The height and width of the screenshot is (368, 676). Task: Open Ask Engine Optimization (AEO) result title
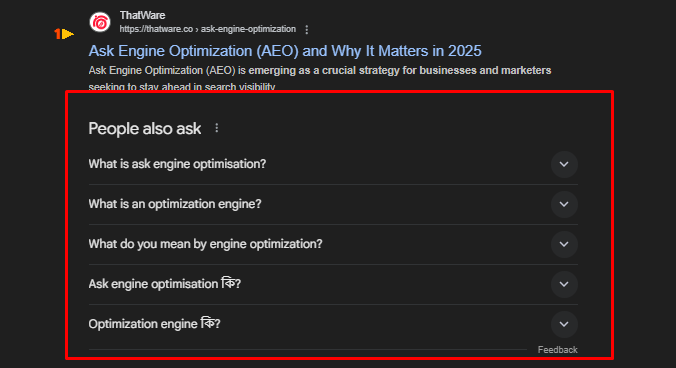tap(285, 51)
